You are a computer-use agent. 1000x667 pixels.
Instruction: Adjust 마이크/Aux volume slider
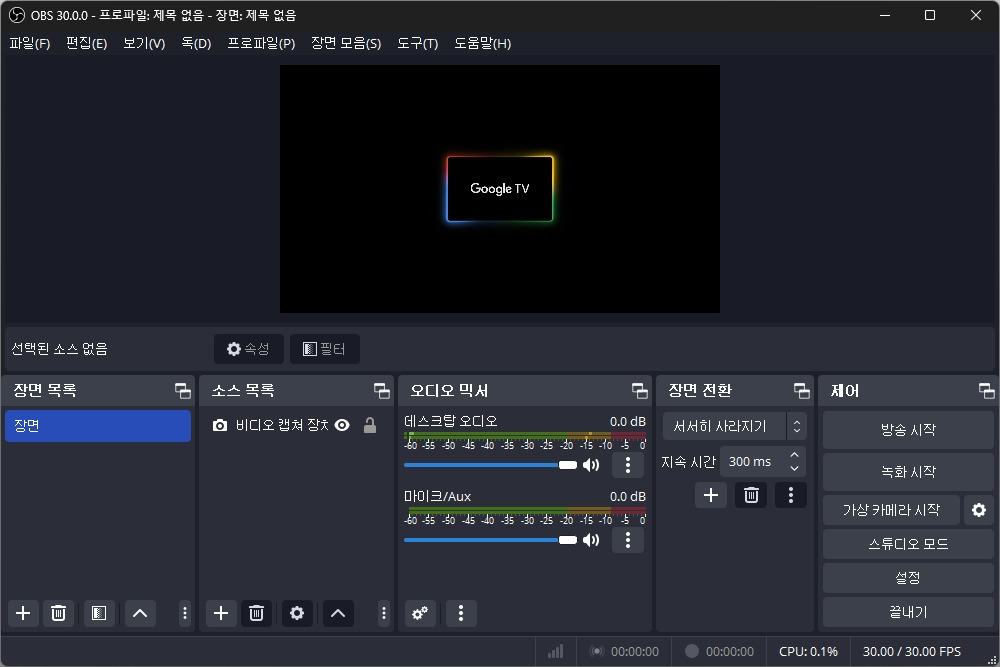point(490,540)
